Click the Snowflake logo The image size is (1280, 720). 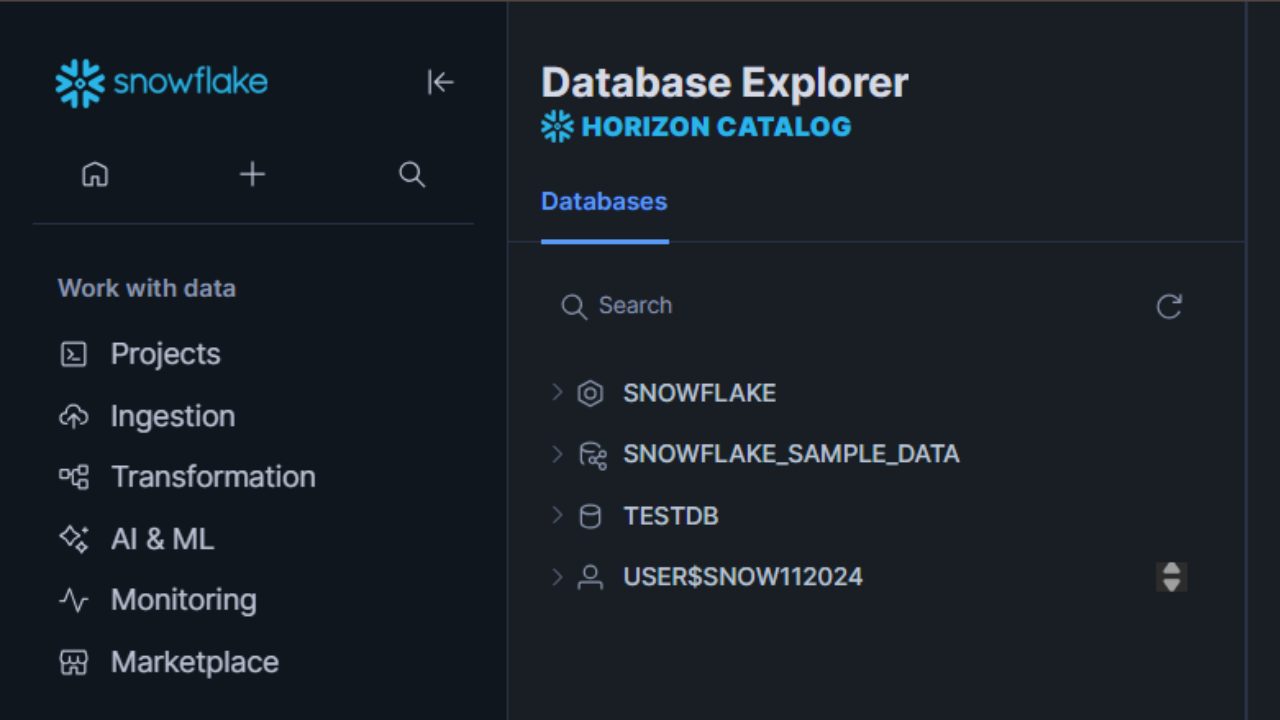tap(160, 82)
